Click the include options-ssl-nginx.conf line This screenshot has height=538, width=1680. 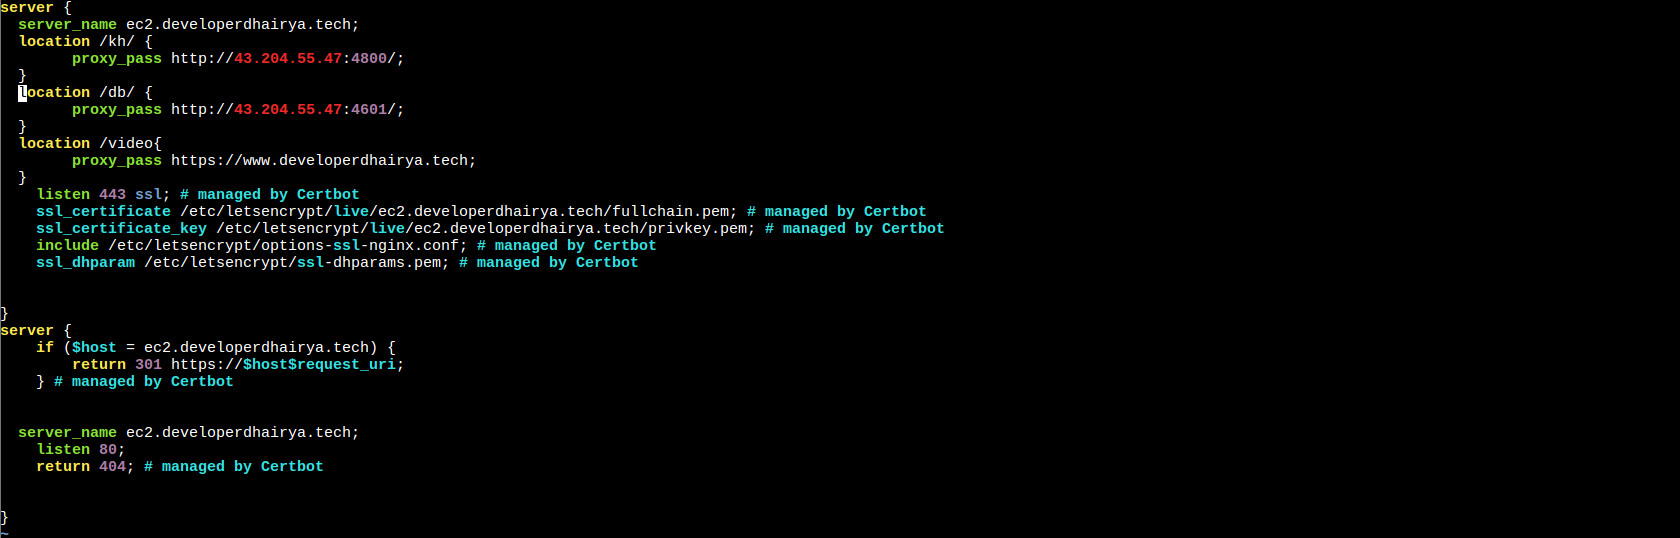tap(346, 245)
